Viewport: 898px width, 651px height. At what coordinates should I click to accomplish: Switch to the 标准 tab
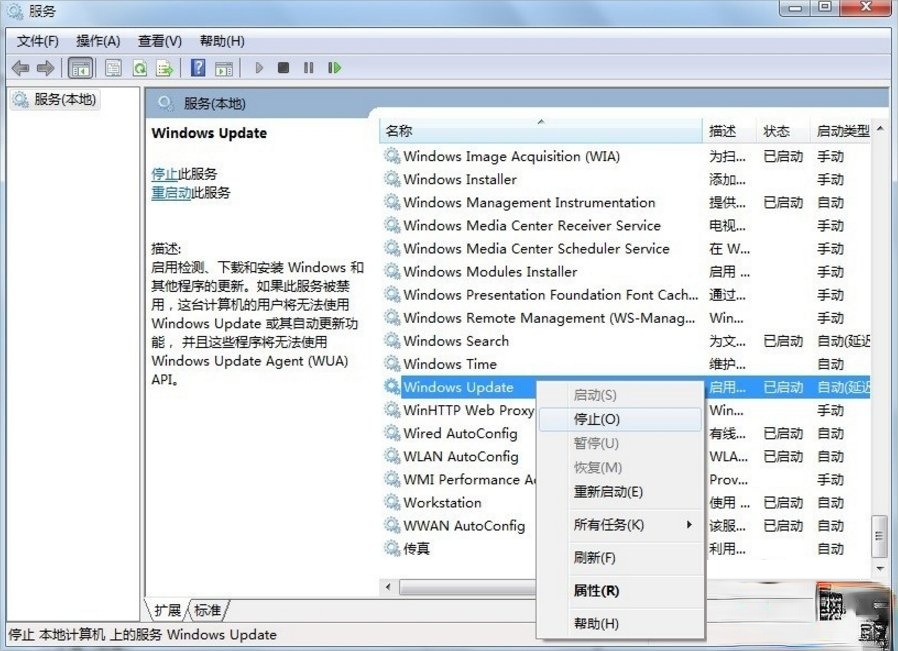point(207,610)
